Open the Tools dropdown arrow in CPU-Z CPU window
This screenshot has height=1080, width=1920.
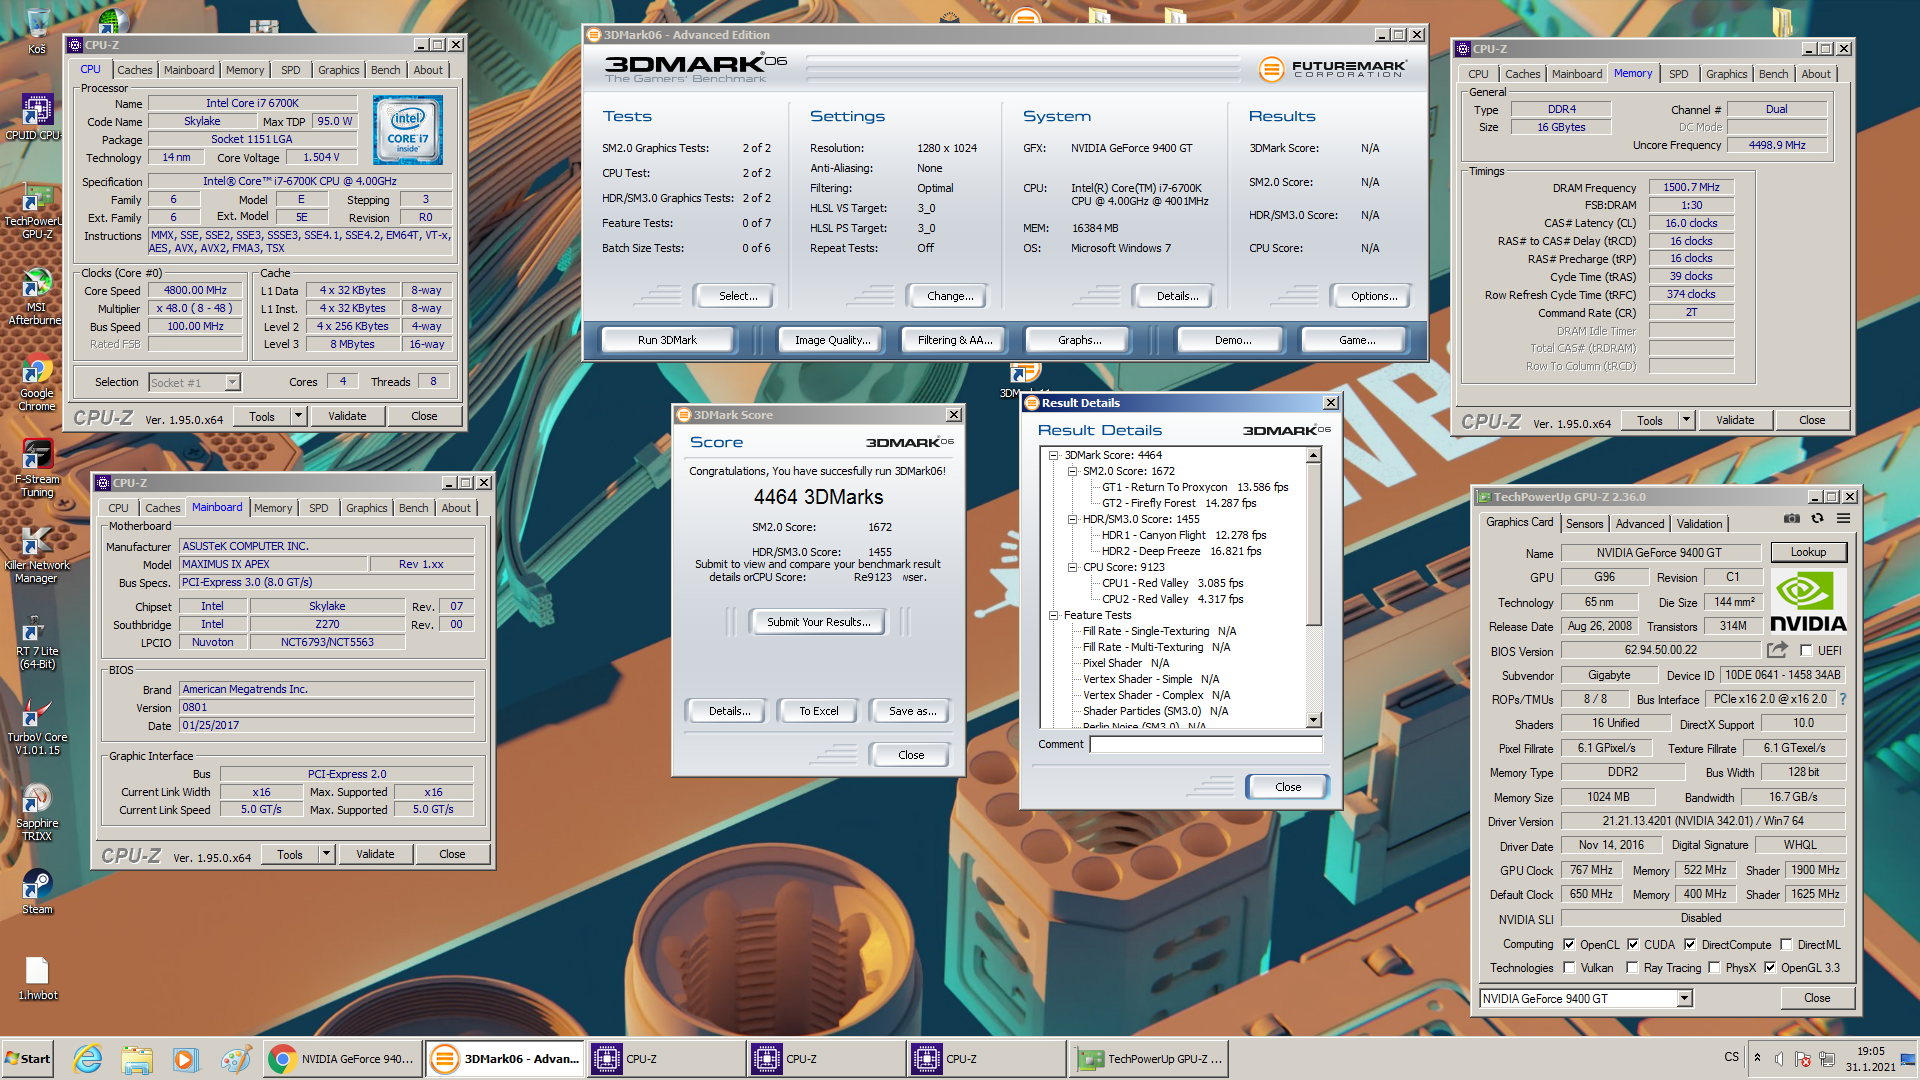tap(298, 416)
